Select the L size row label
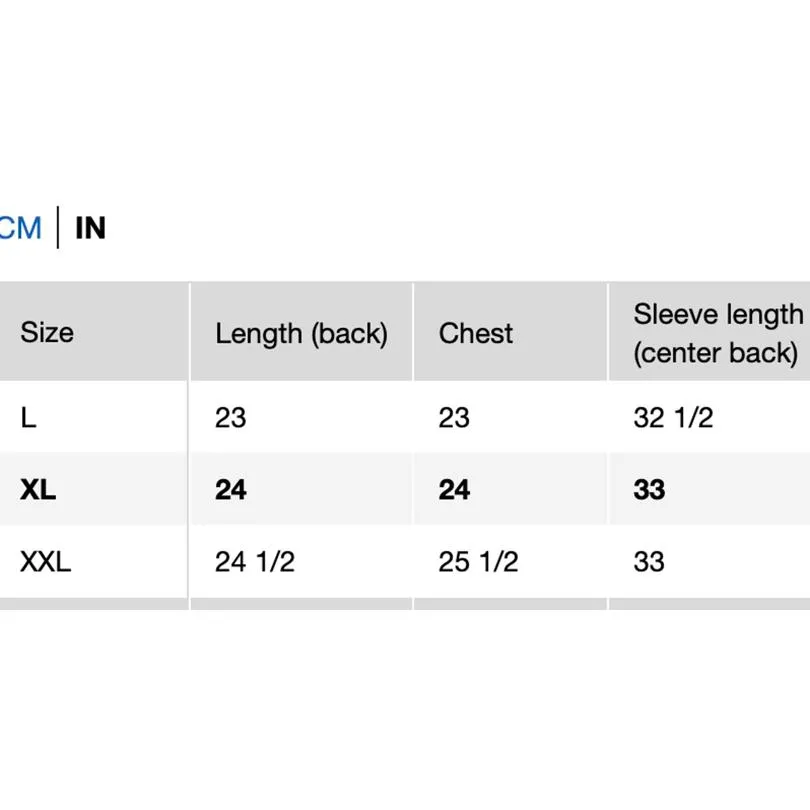 coord(29,417)
